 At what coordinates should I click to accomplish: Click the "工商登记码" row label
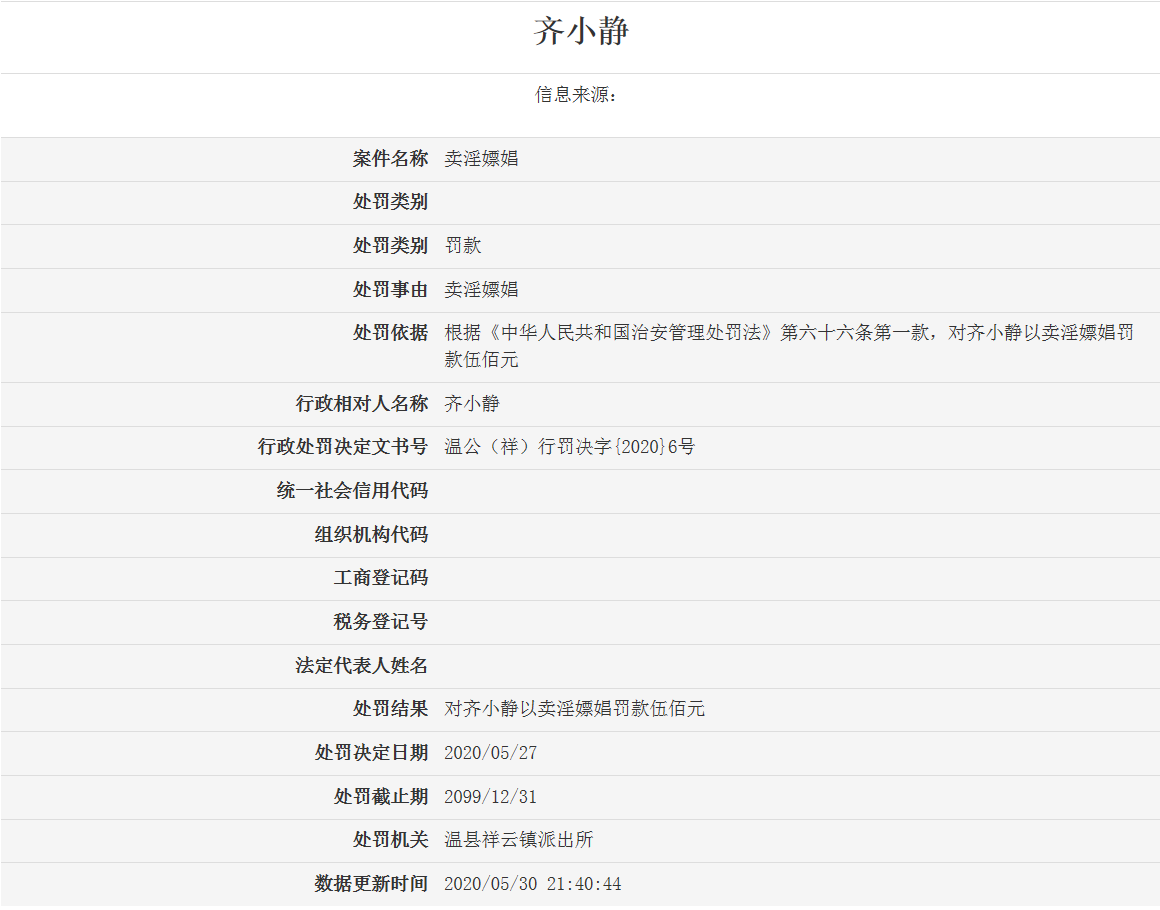click(380, 578)
